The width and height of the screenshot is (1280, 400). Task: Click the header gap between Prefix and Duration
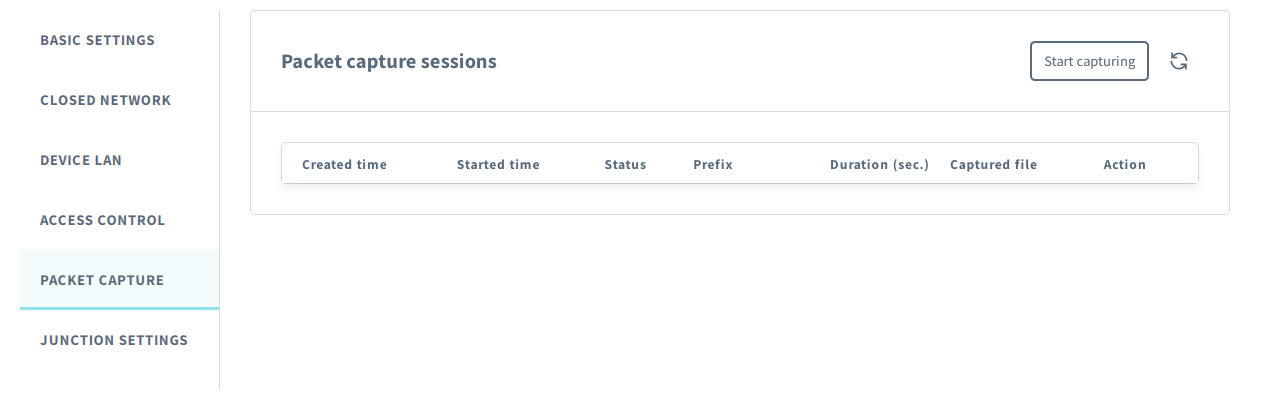click(x=781, y=164)
